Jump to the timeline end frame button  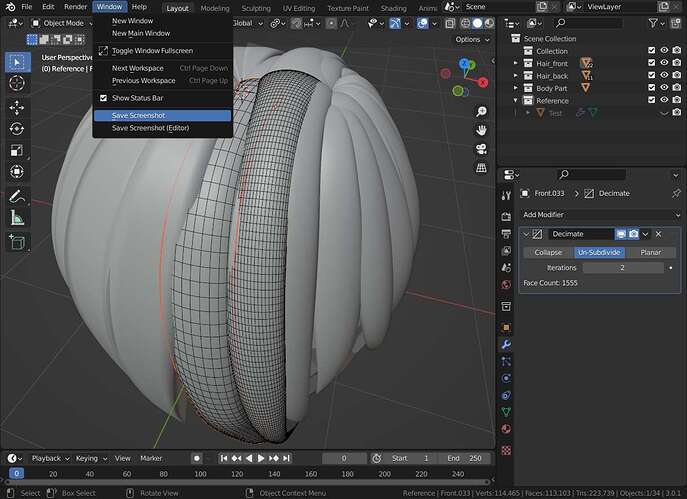click(286, 458)
